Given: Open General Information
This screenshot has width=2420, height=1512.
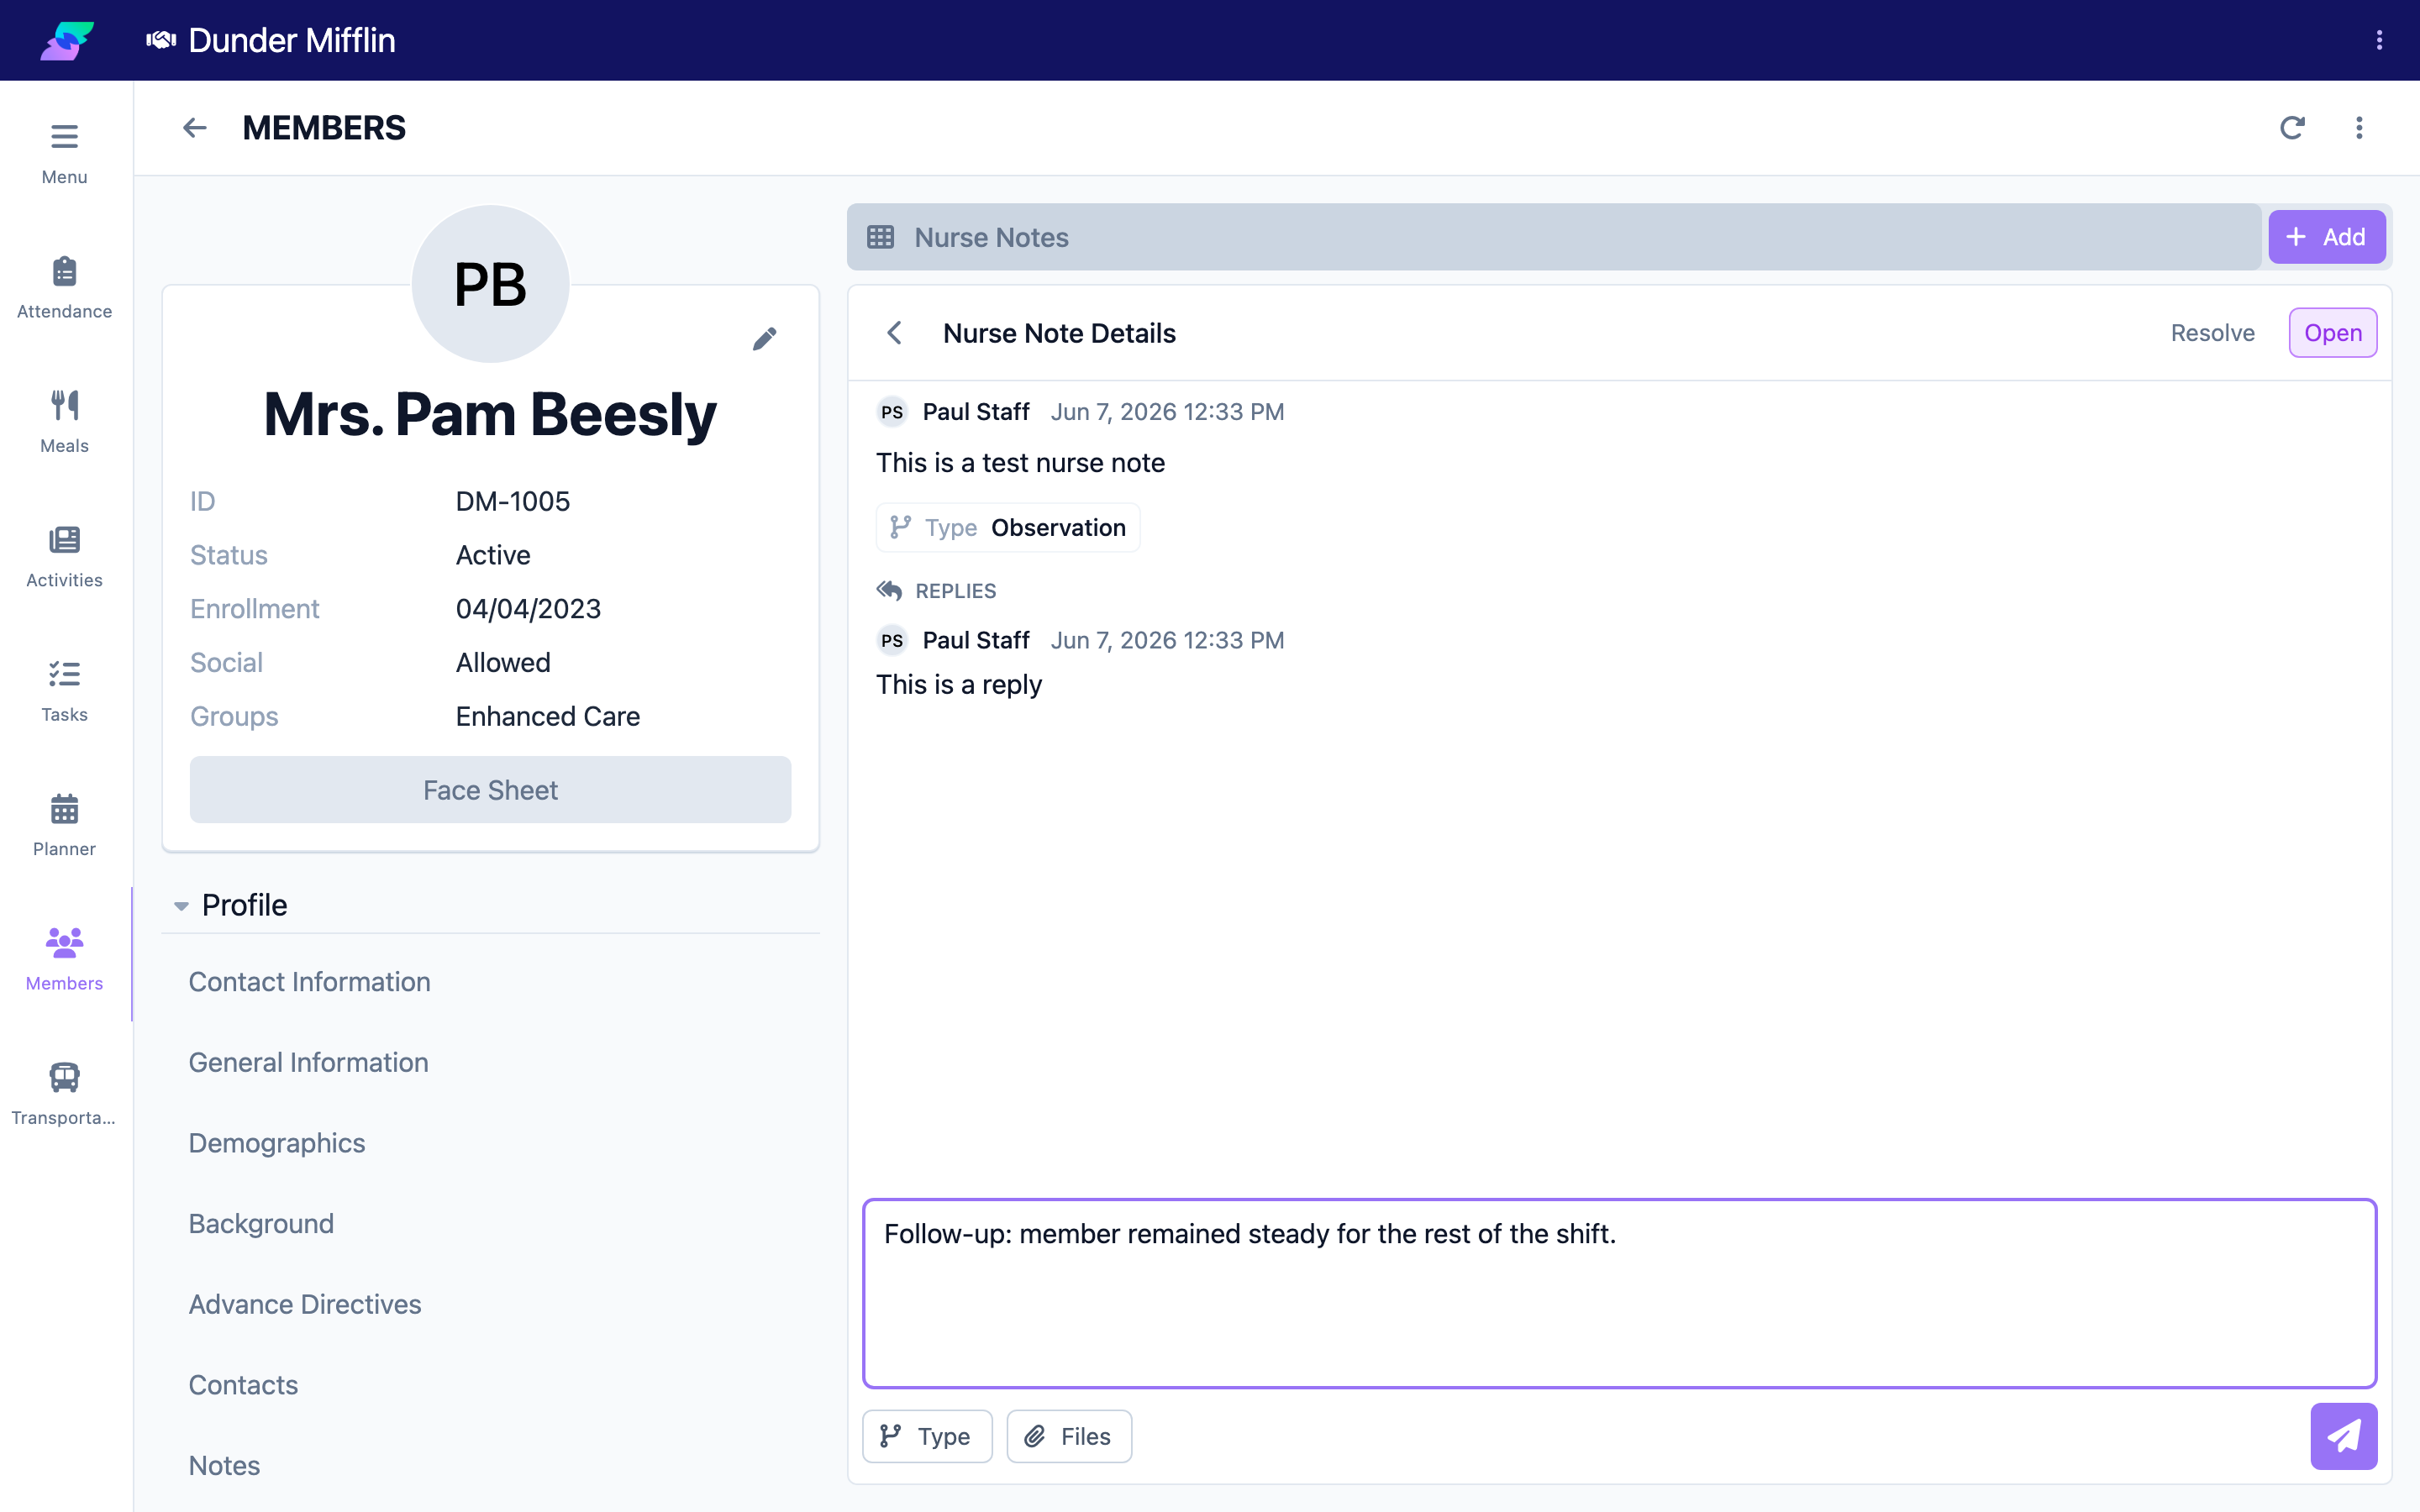Looking at the screenshot, I should [308, 1062].
